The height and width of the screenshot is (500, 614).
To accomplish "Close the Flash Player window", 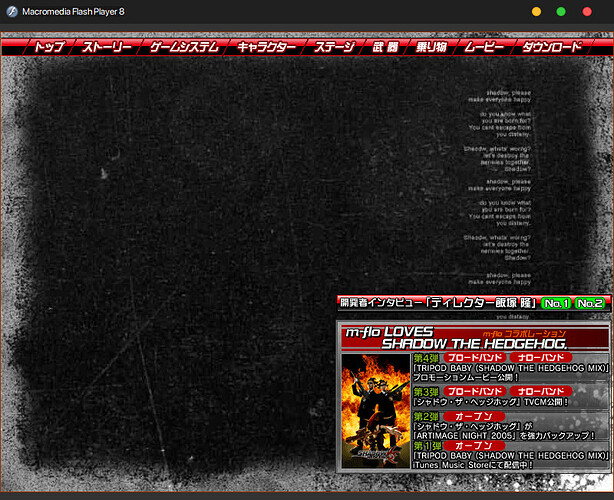I will pos(587,12).
